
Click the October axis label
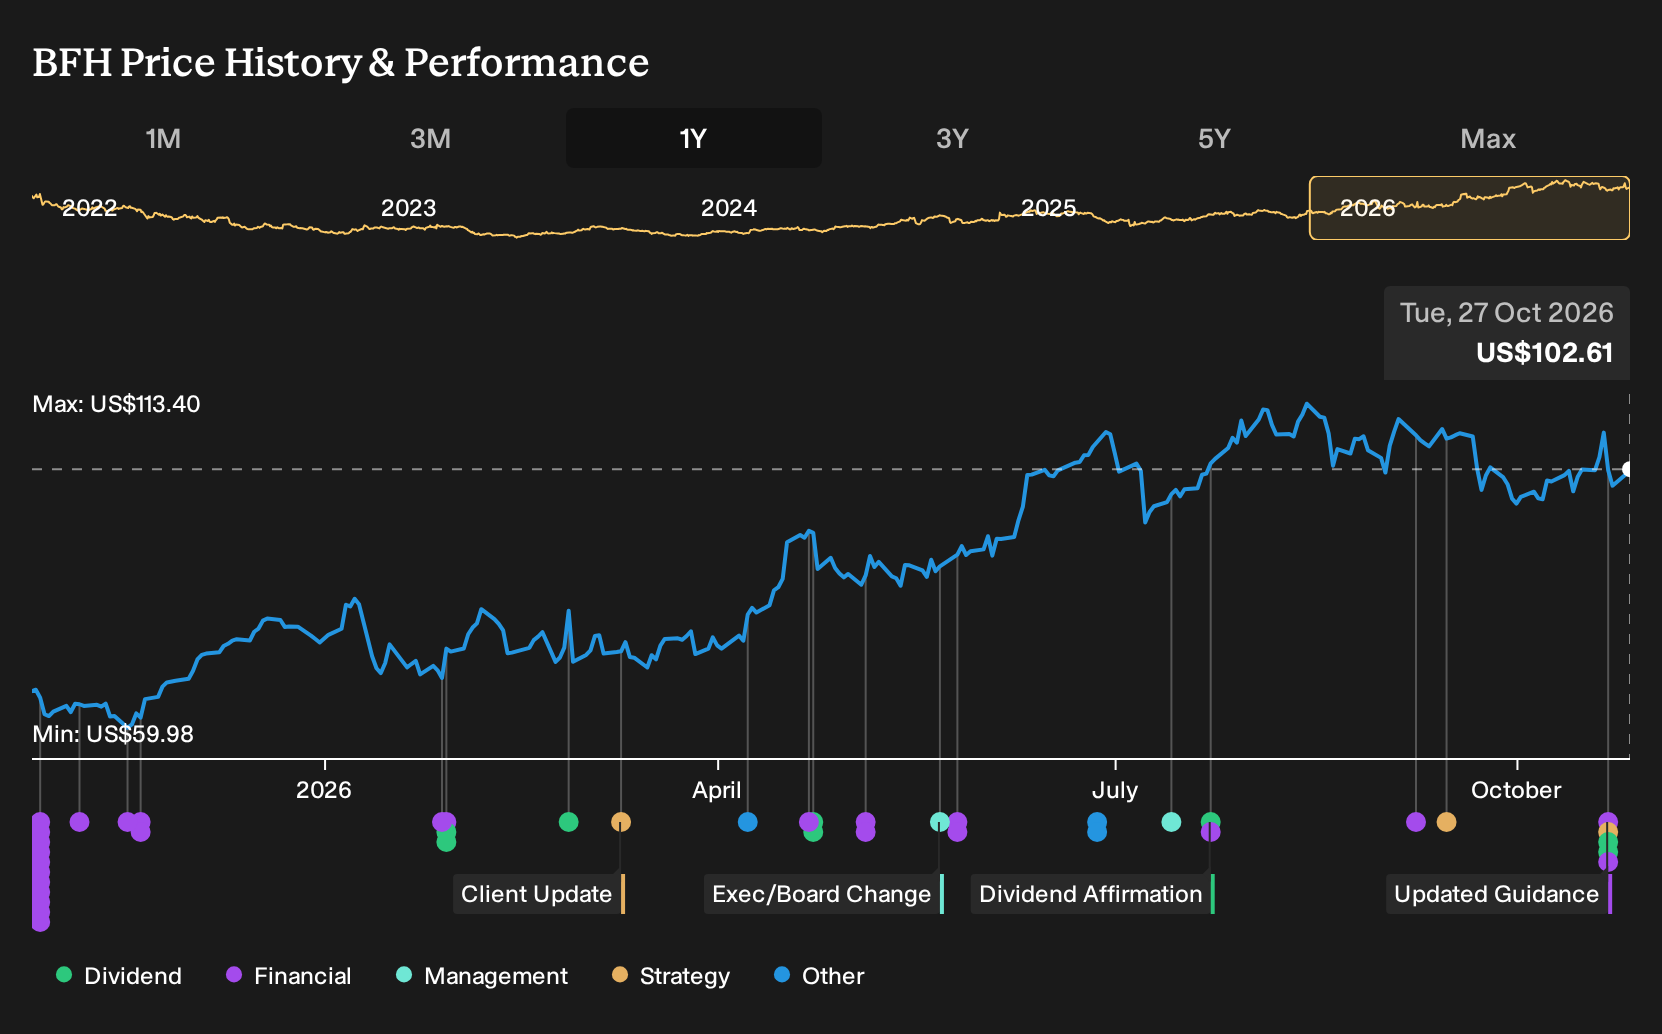(x=1516, y=790)
